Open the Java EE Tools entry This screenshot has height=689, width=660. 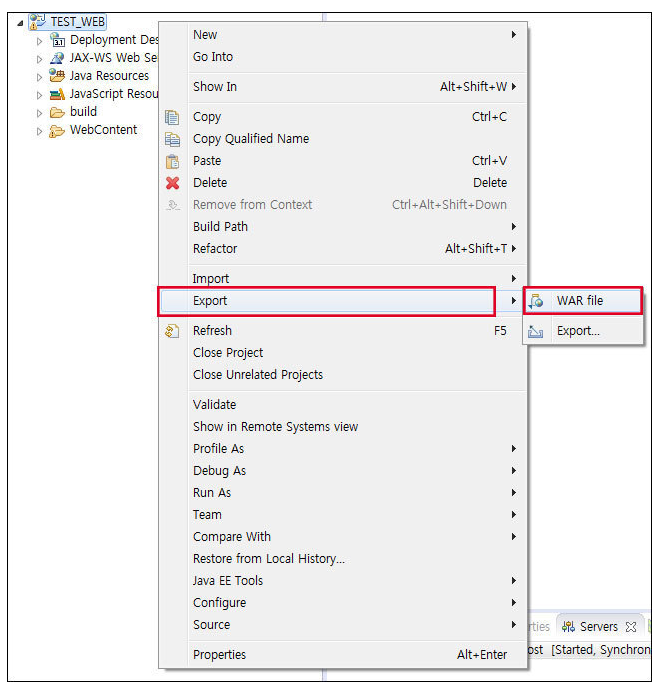point(343,580)
